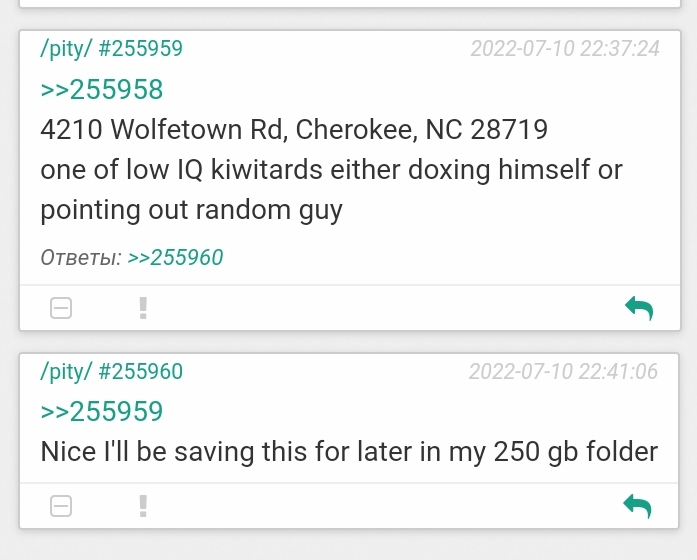Click post number #255959 in header
The height and width of the screenshot is (560, 697).
pos(140,48)
